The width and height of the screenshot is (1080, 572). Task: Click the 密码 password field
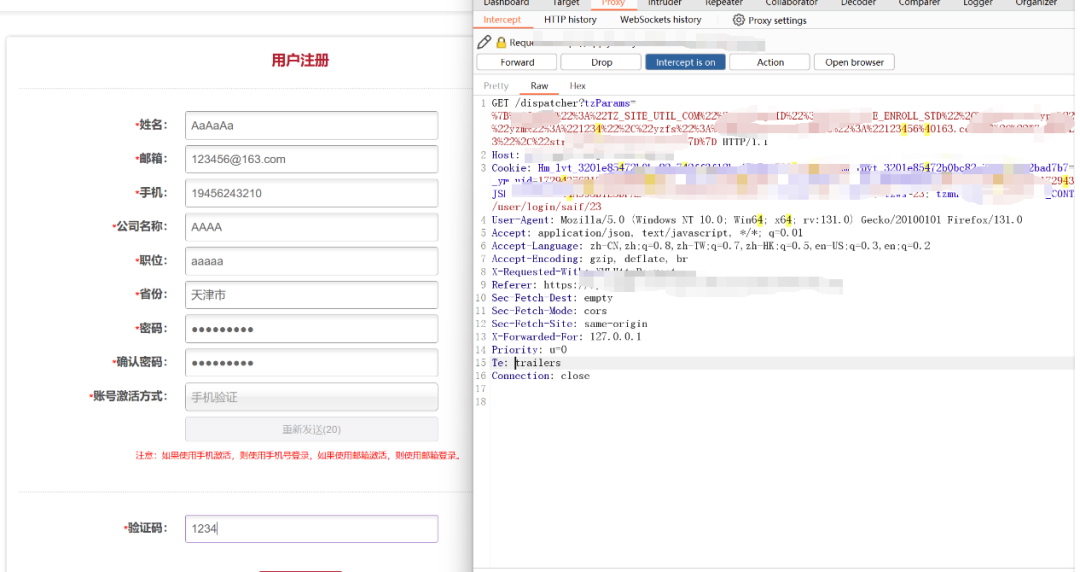311,329
